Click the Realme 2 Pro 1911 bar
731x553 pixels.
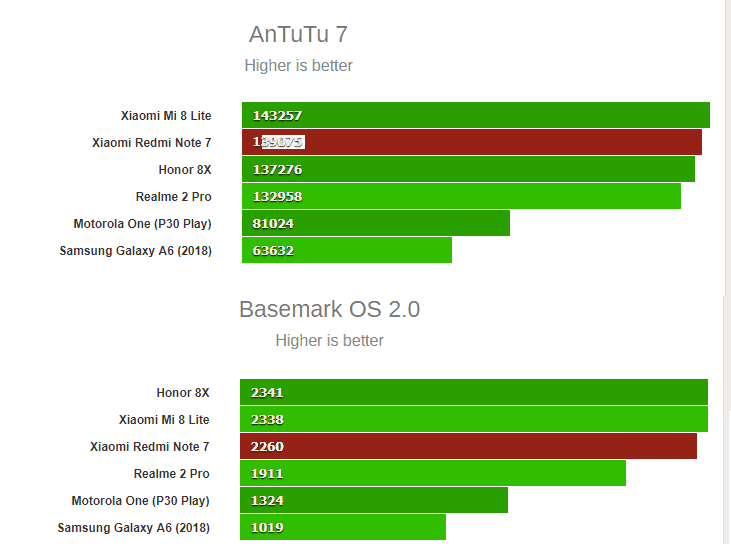tap(432, 474)
